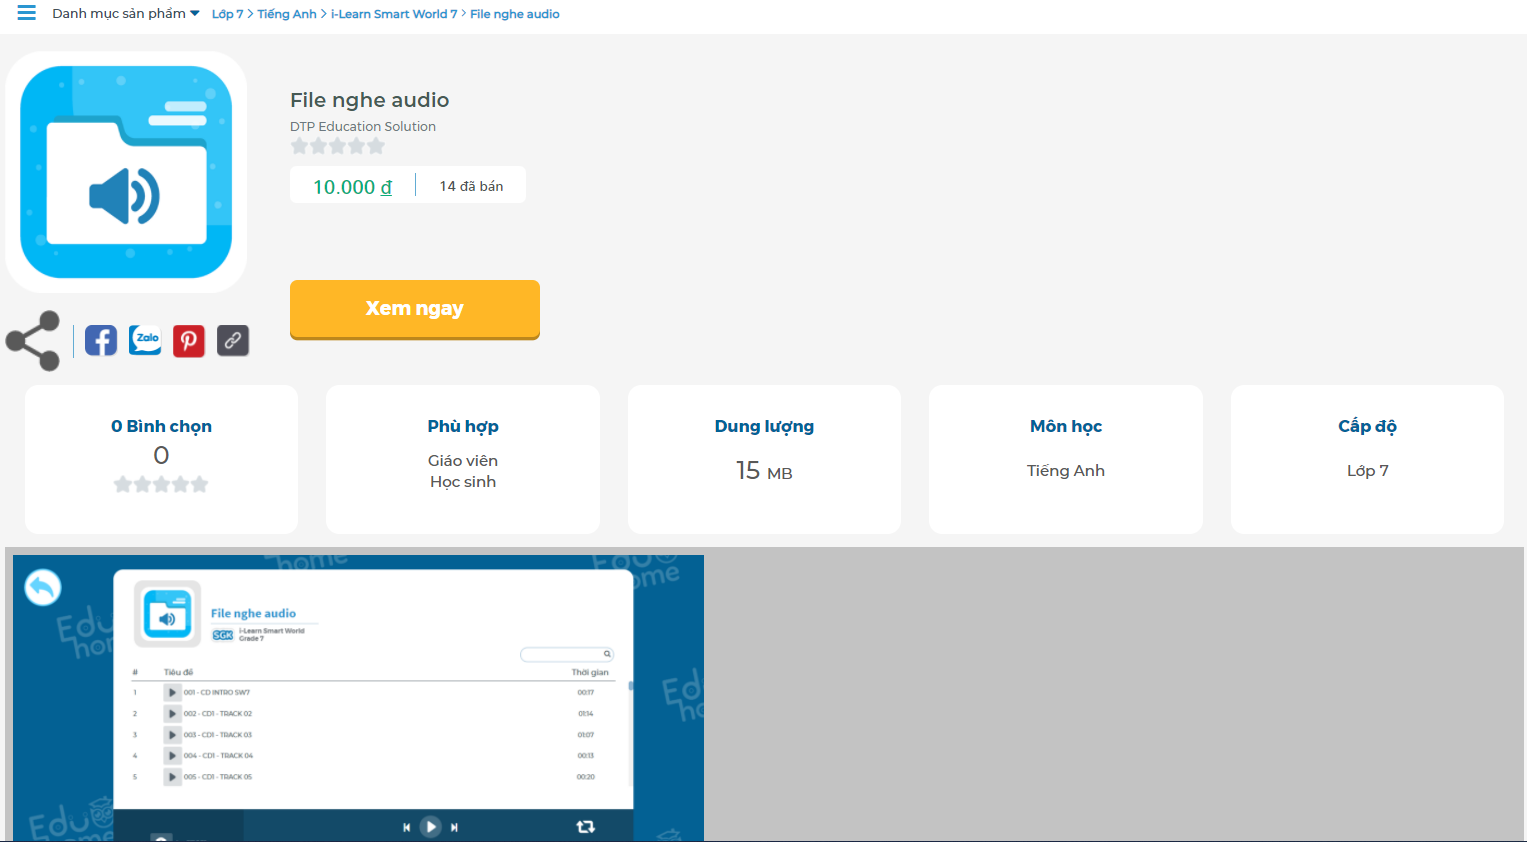The height and width of the screenshot is (842, 1527).
Task: Click the Tiêu đề column header
Action: [178, 672]
